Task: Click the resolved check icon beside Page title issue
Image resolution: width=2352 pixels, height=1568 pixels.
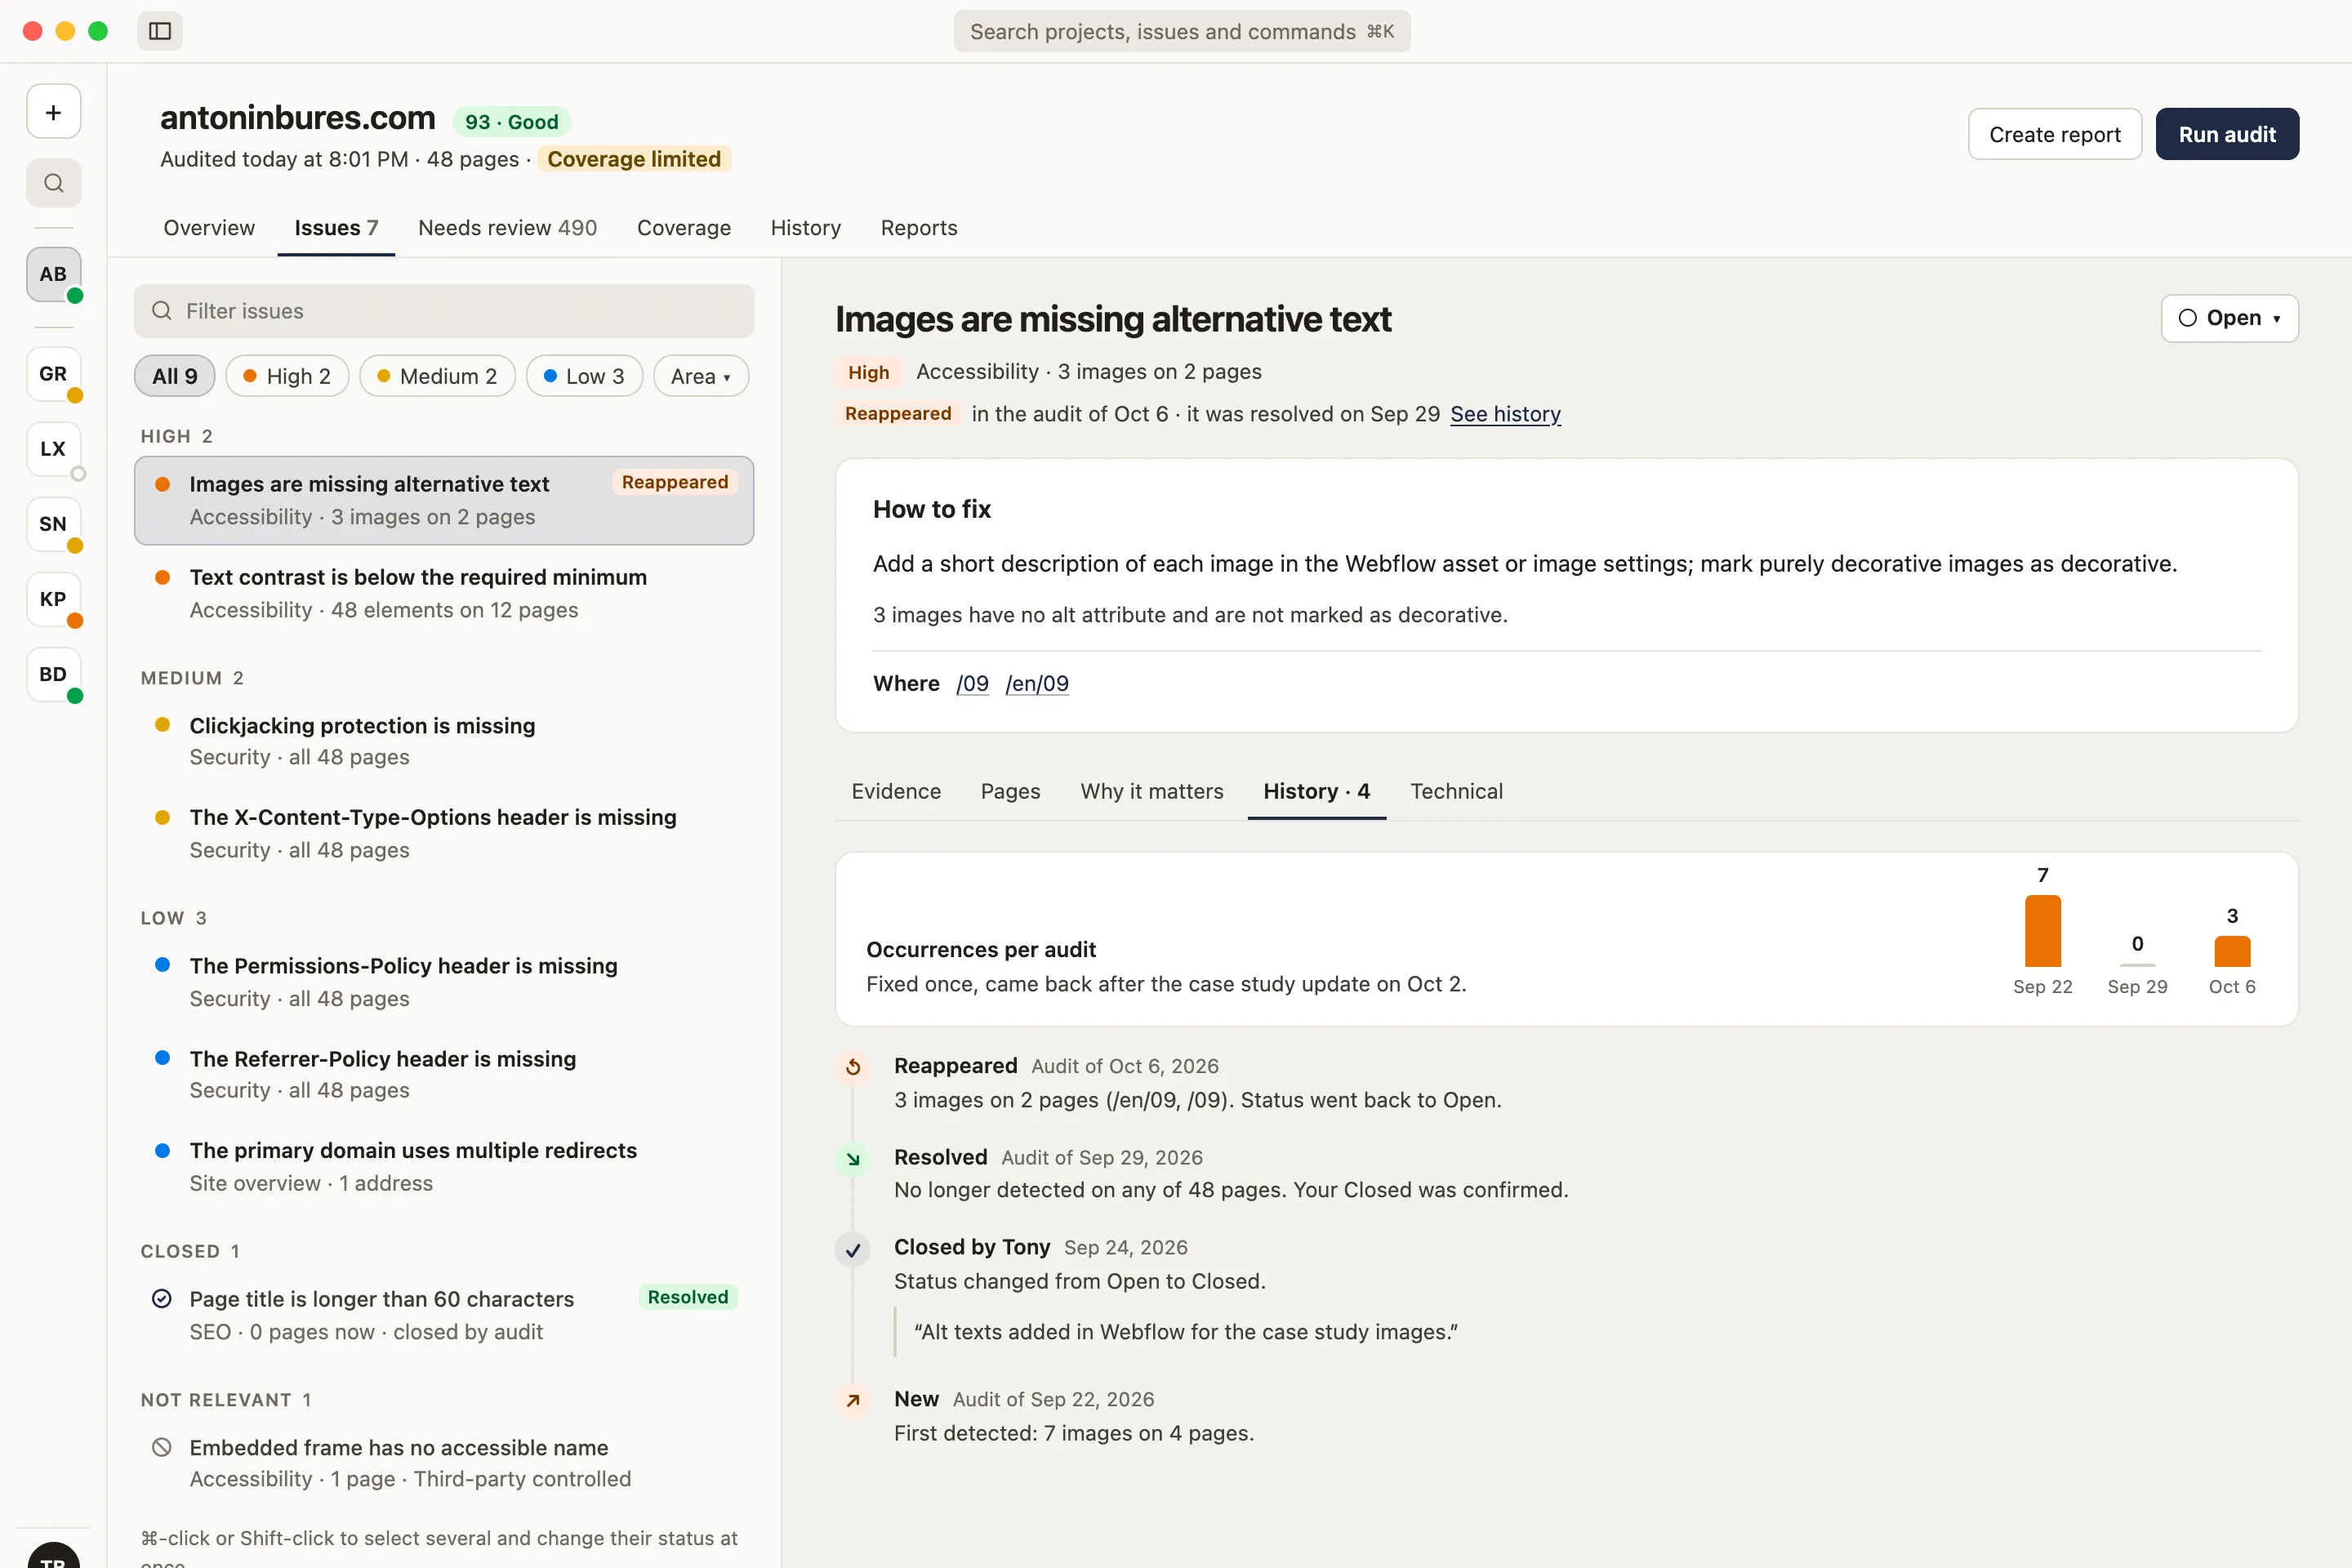Action: (161, 1299)
